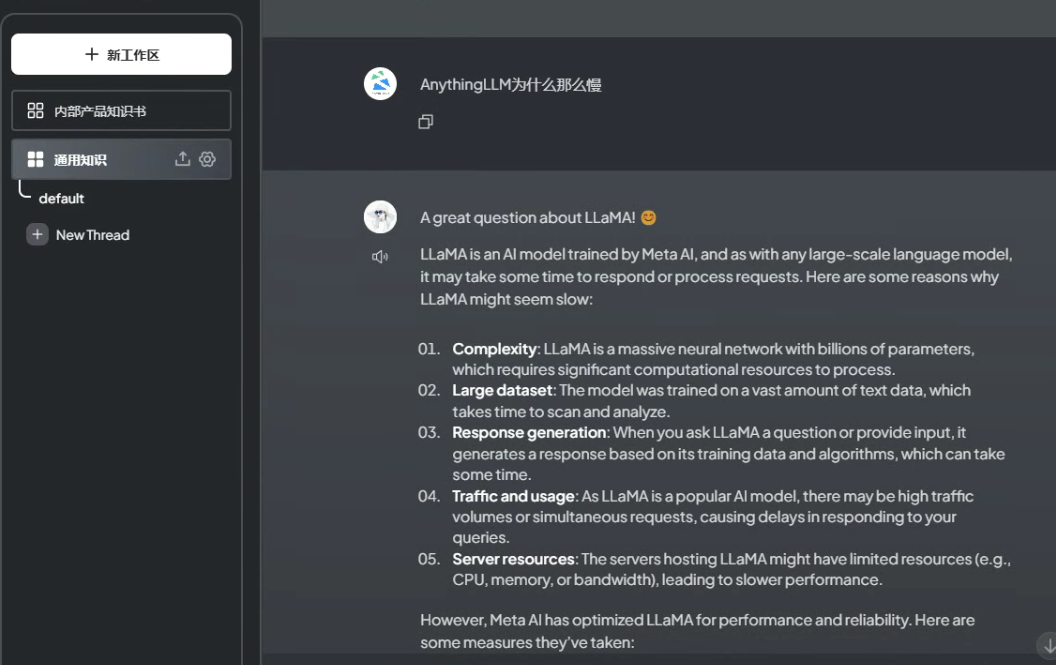Open the 内部产品知识书 workspace
Image resolution: width=1056 pixels, height=665 pixels.
121,110
